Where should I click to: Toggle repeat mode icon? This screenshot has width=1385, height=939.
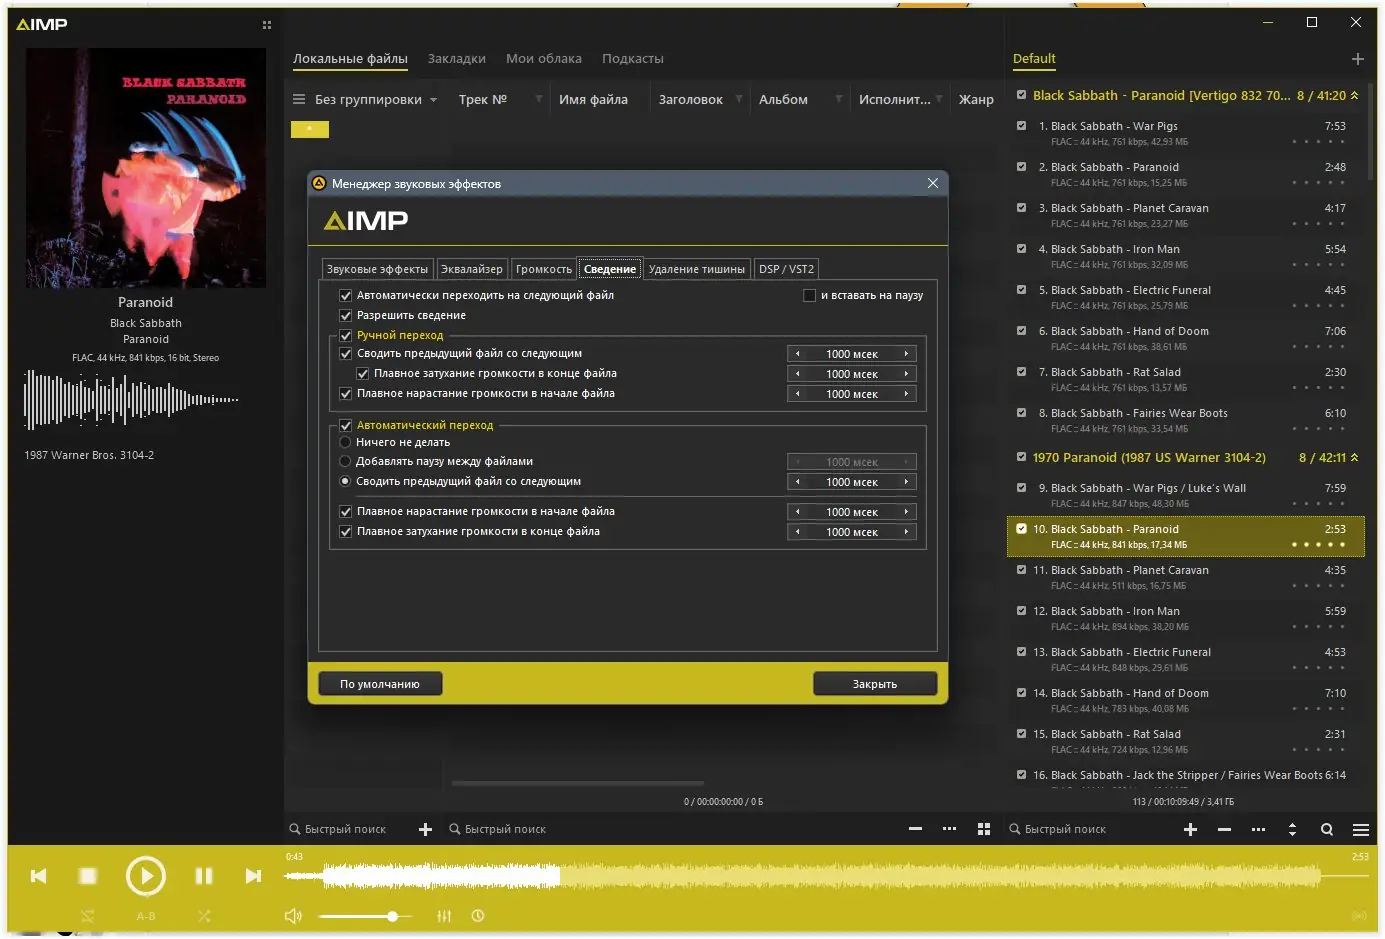tap(88, 916)
